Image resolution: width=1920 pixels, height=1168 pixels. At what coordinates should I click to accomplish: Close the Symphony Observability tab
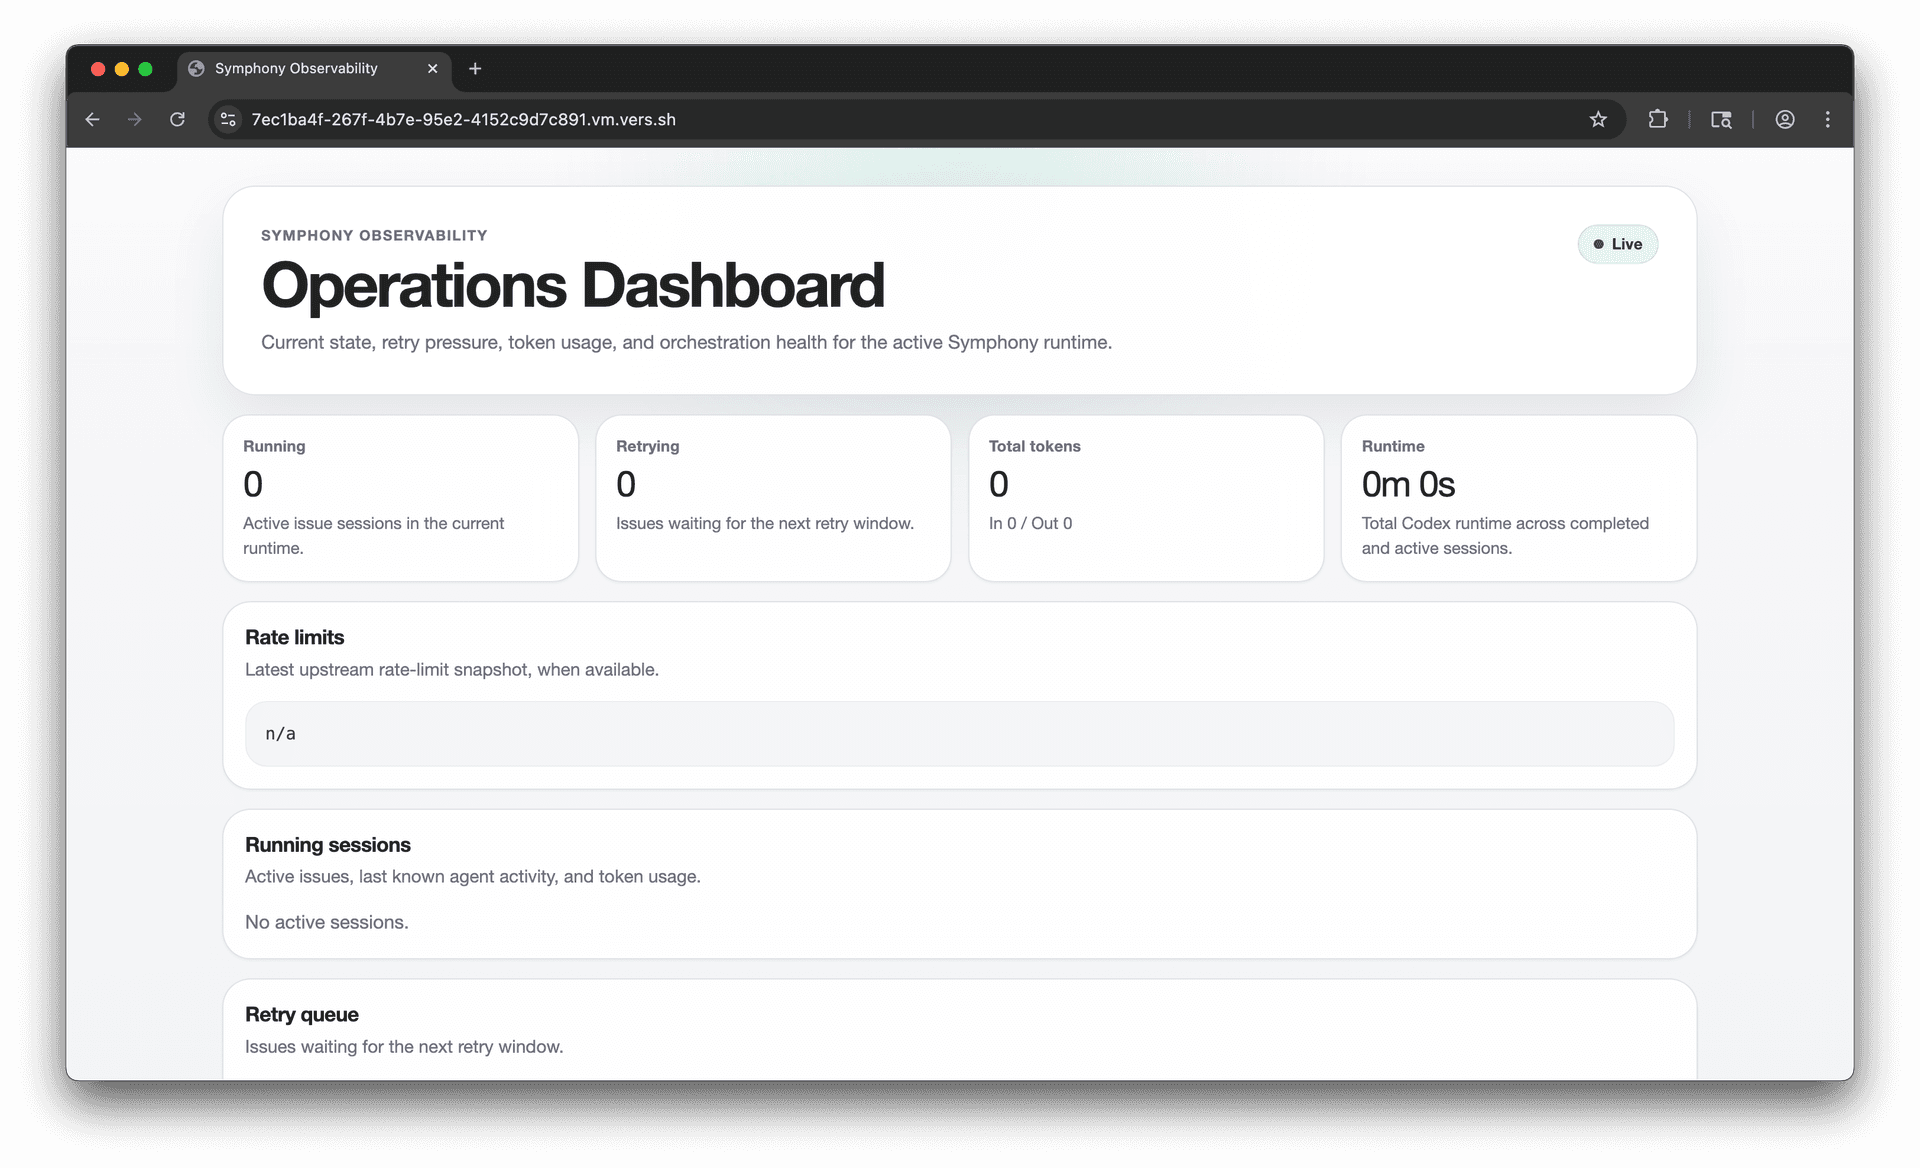[x=432, y=68]
